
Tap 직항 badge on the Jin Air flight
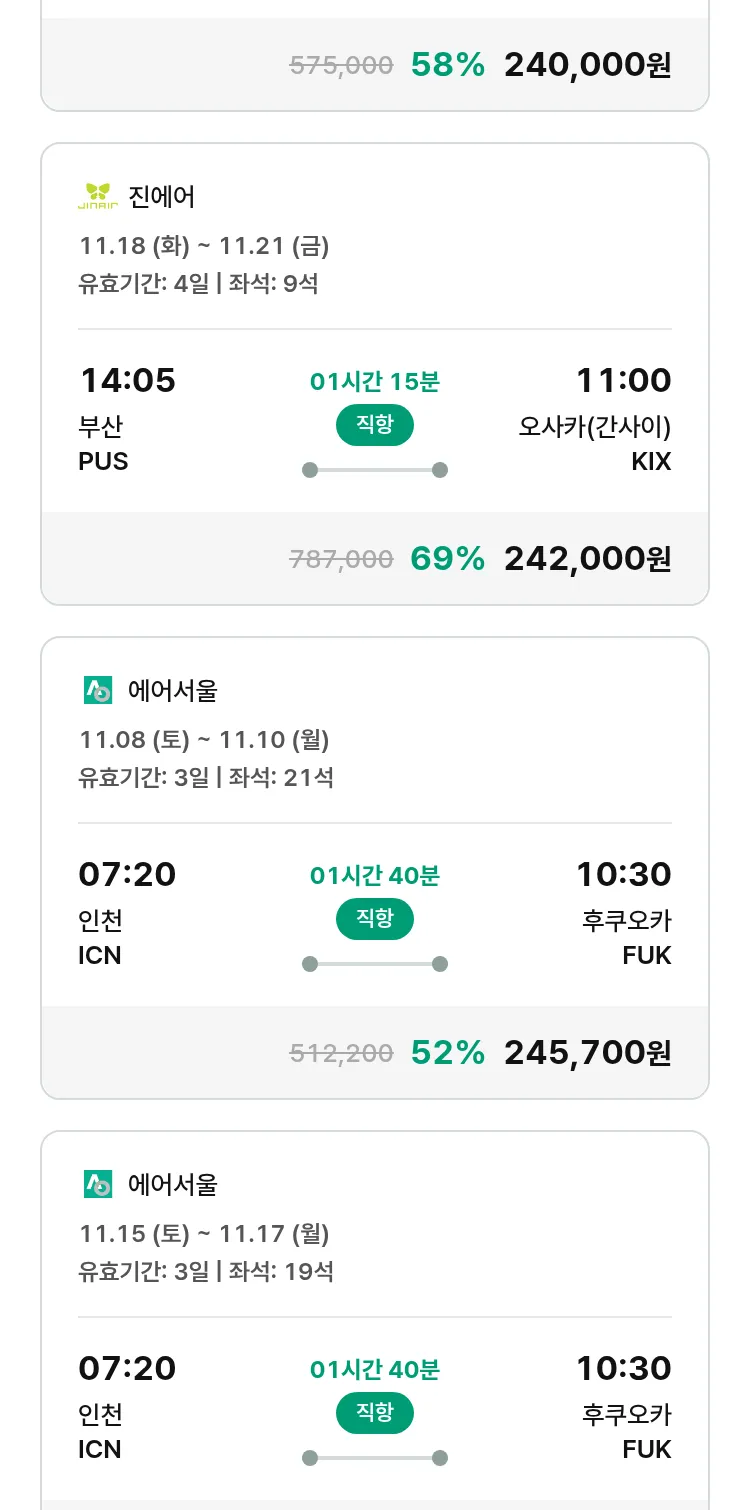tap(375, 425)
